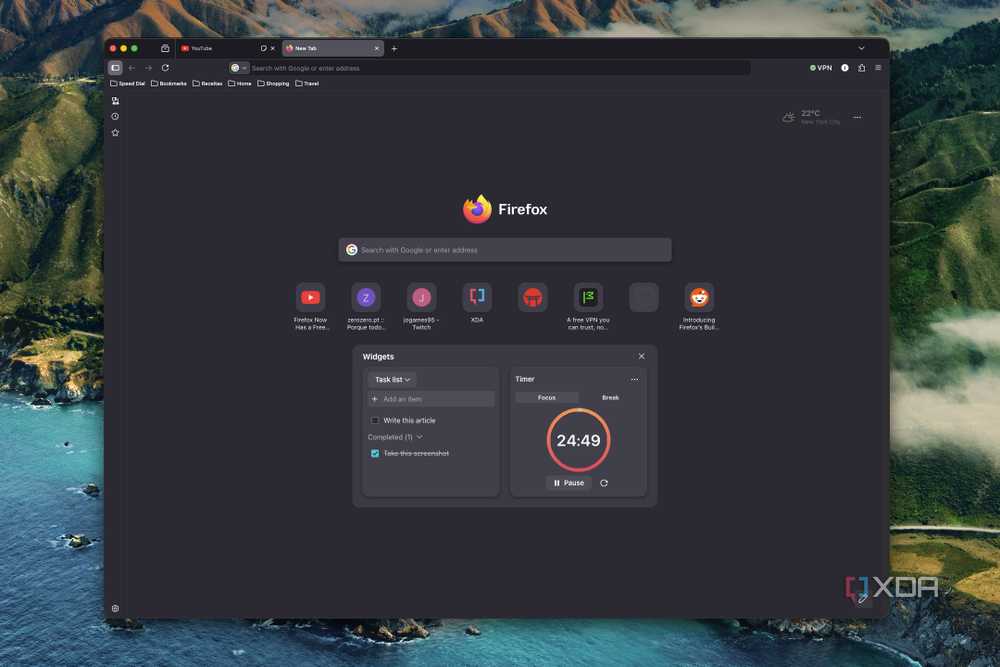
Task: Open the Timer widget options menu
Action: click(635, 379)
